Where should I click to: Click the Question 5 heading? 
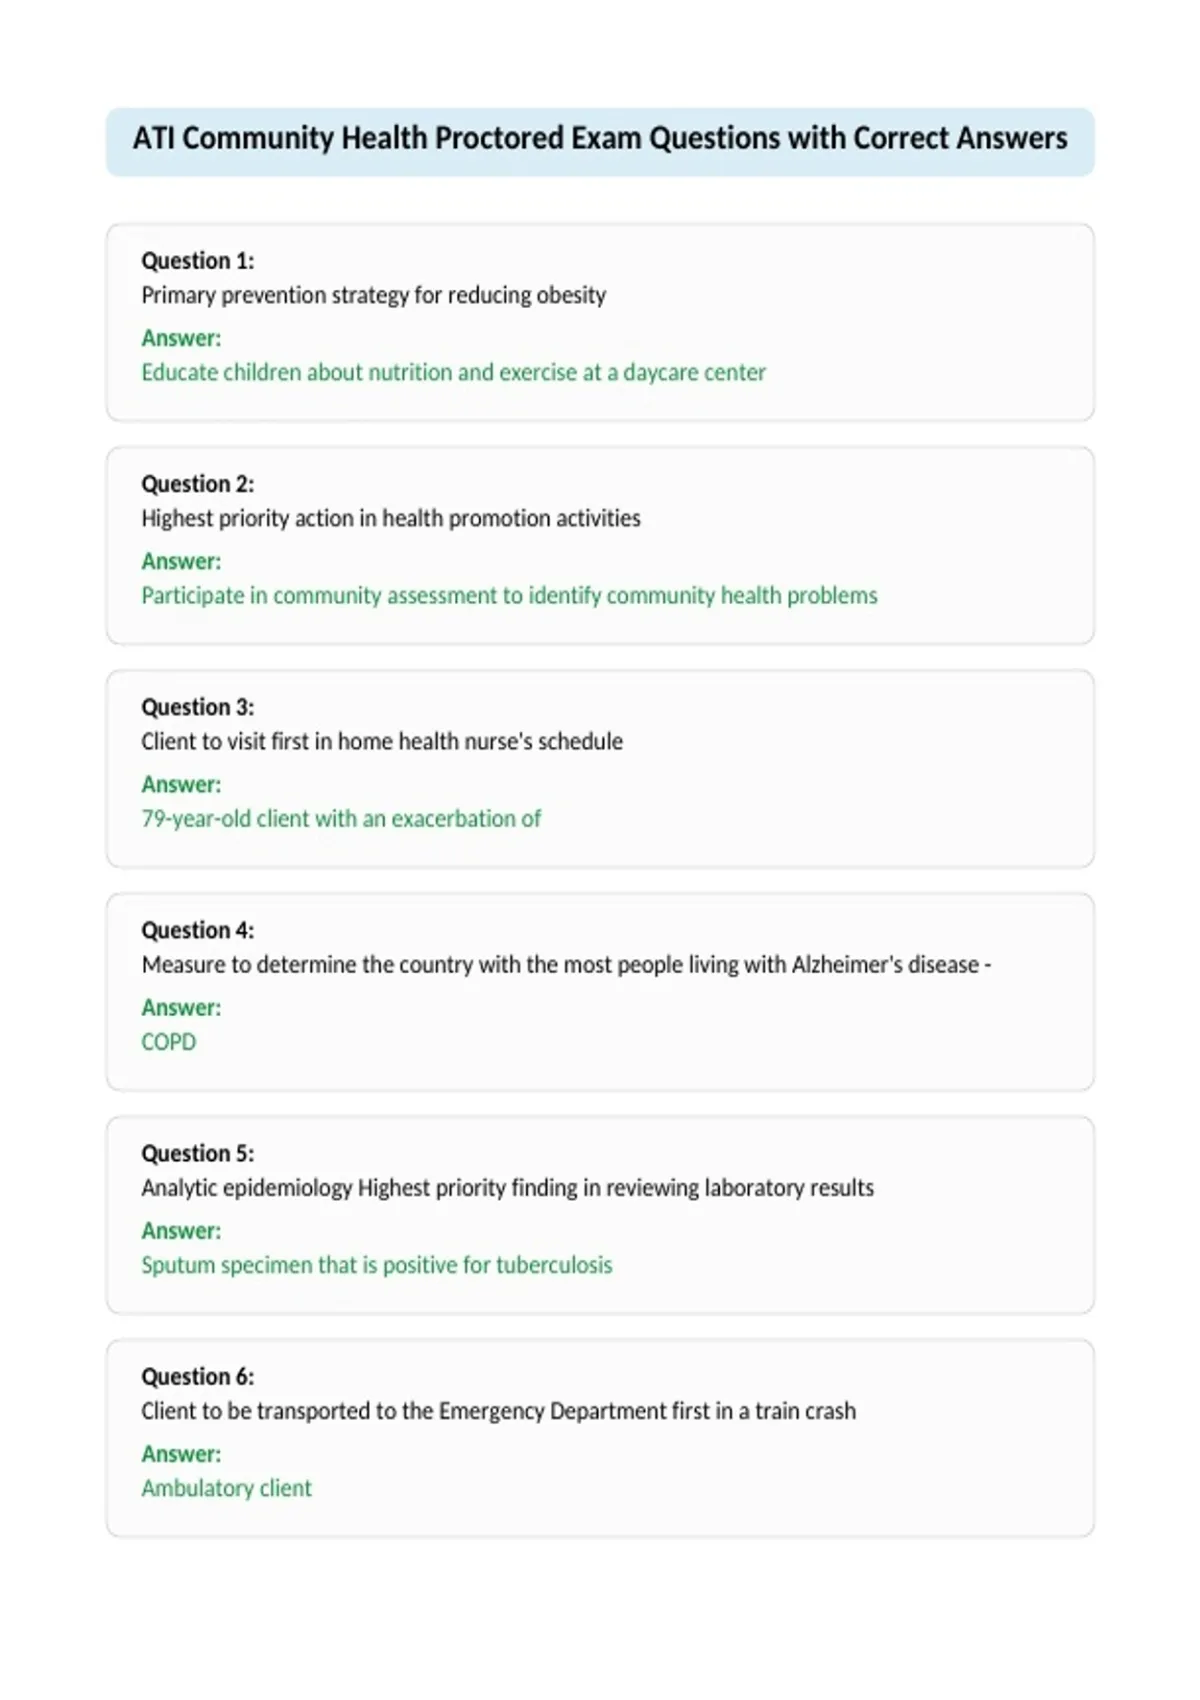click(x=198, y=1153)
